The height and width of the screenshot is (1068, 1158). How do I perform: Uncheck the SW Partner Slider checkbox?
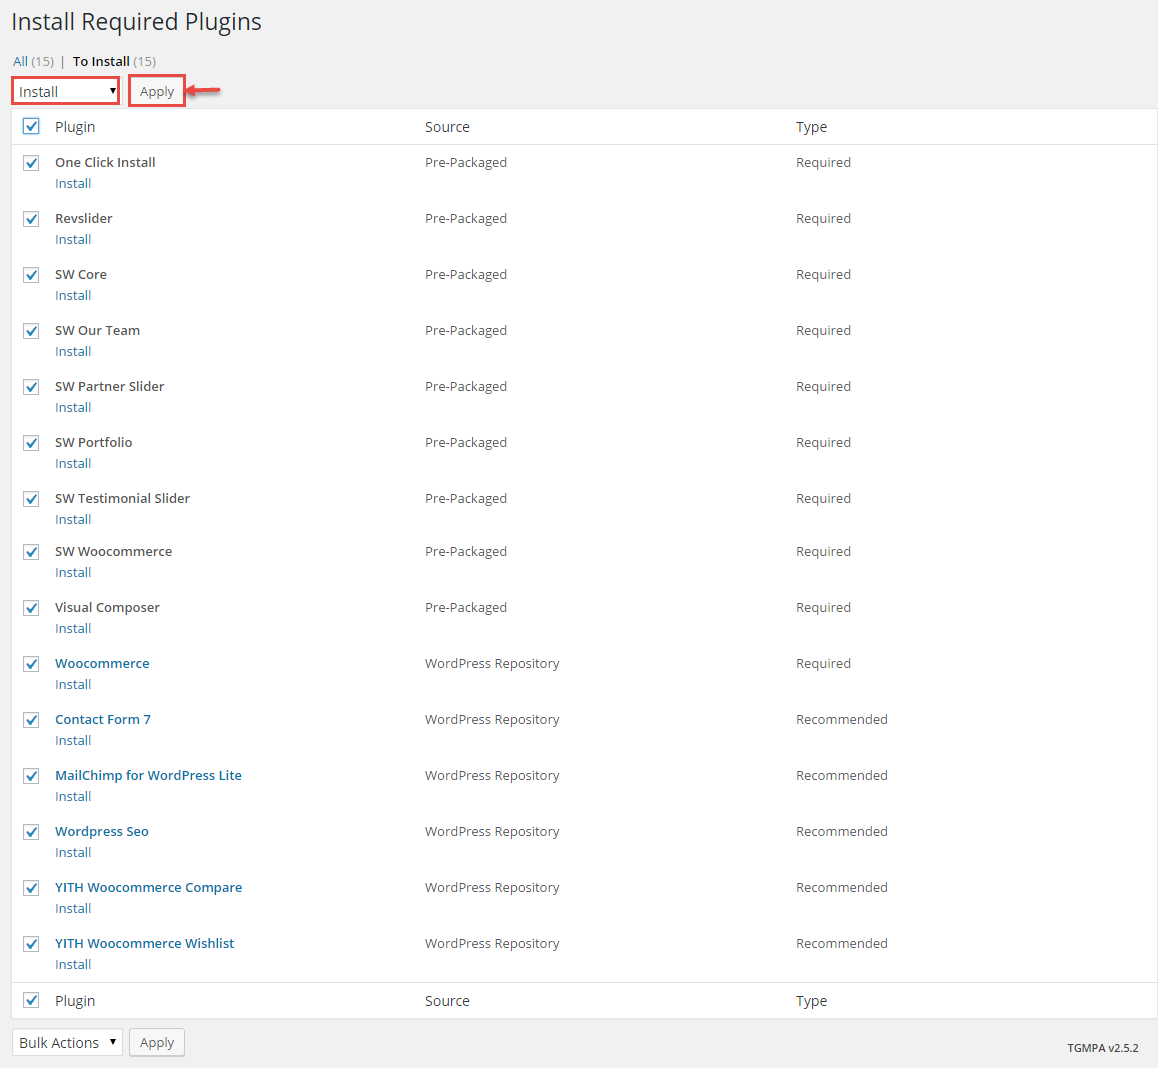(x=31, y=387)
